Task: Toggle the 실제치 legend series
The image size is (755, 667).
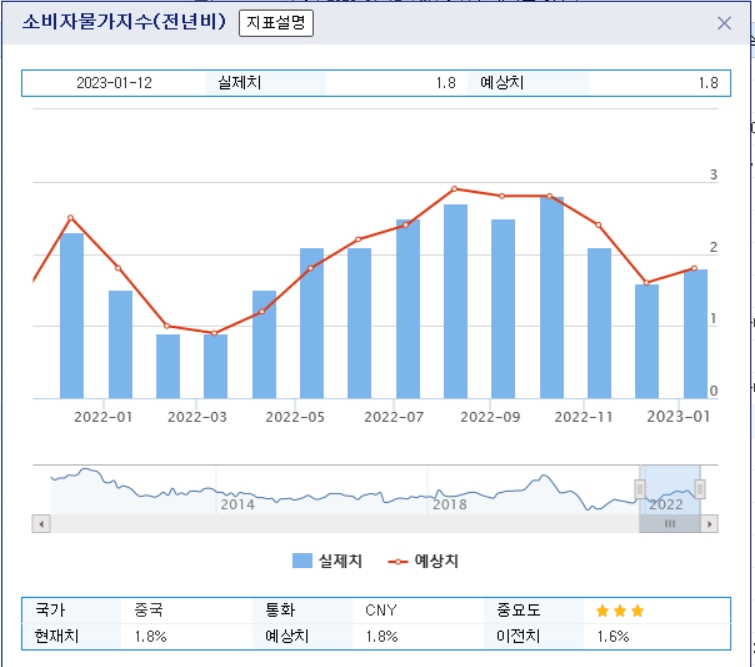Action: (x=327, y=561)
